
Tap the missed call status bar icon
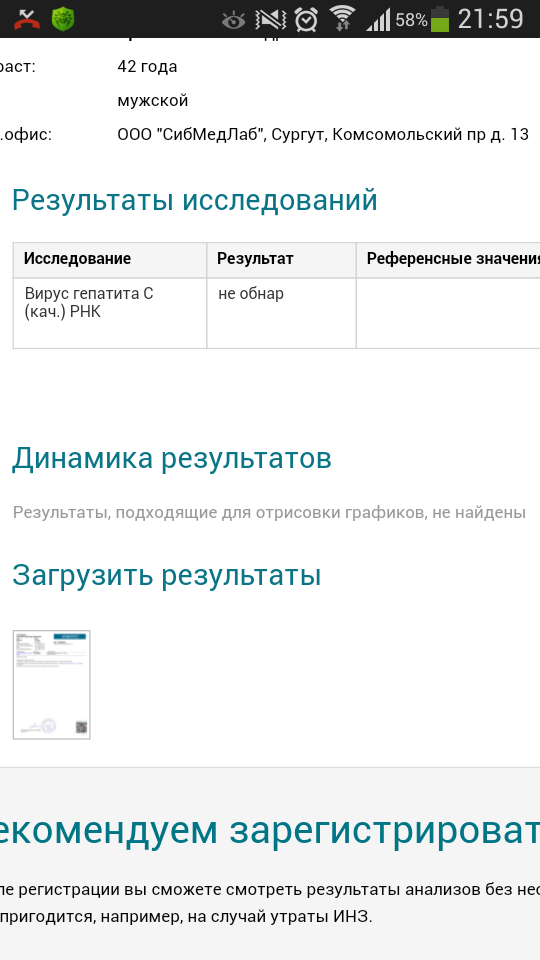tap(27, 19)
